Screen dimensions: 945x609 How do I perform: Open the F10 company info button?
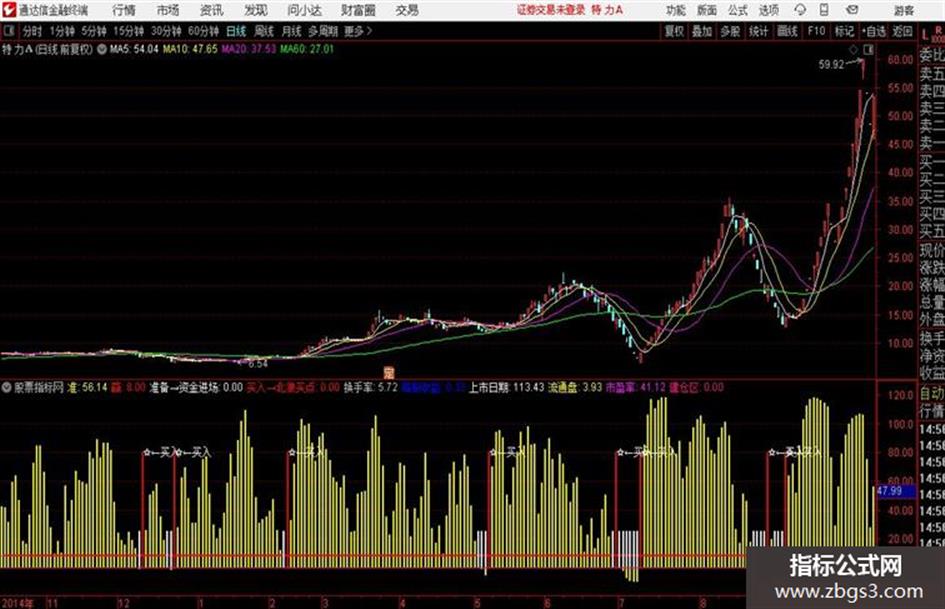point(816,31)
